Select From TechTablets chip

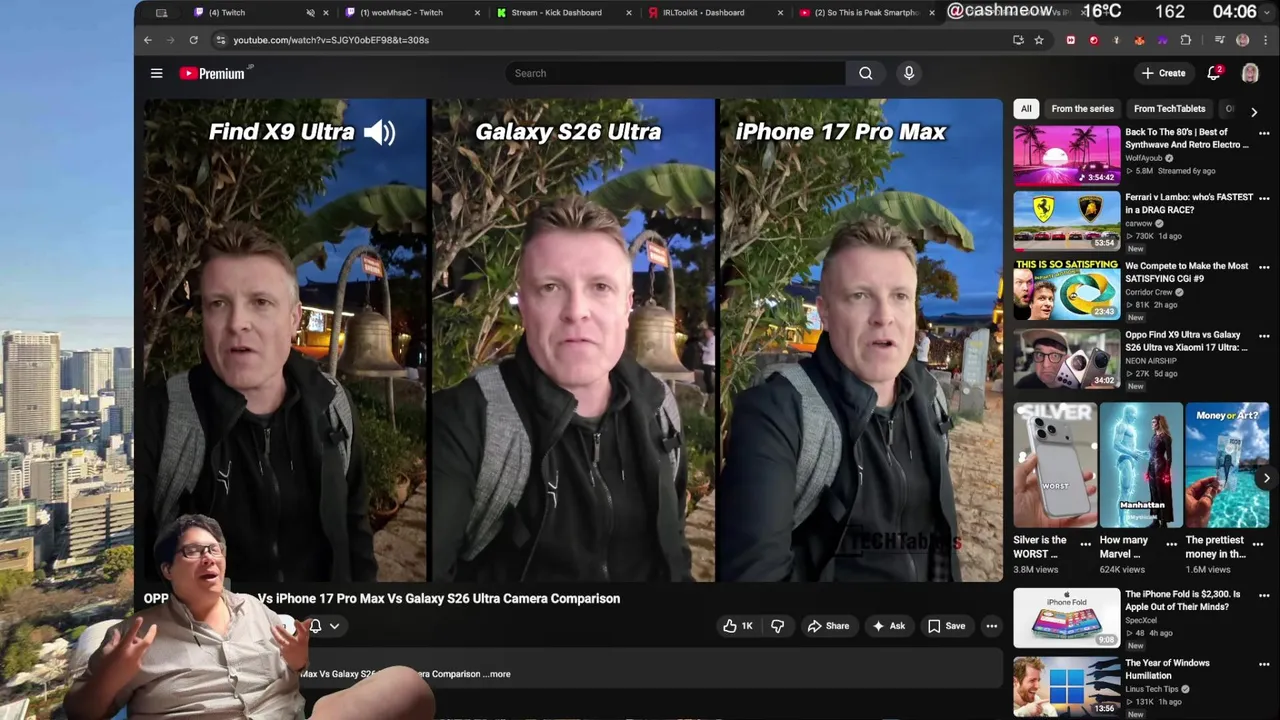pos(1169,108)
